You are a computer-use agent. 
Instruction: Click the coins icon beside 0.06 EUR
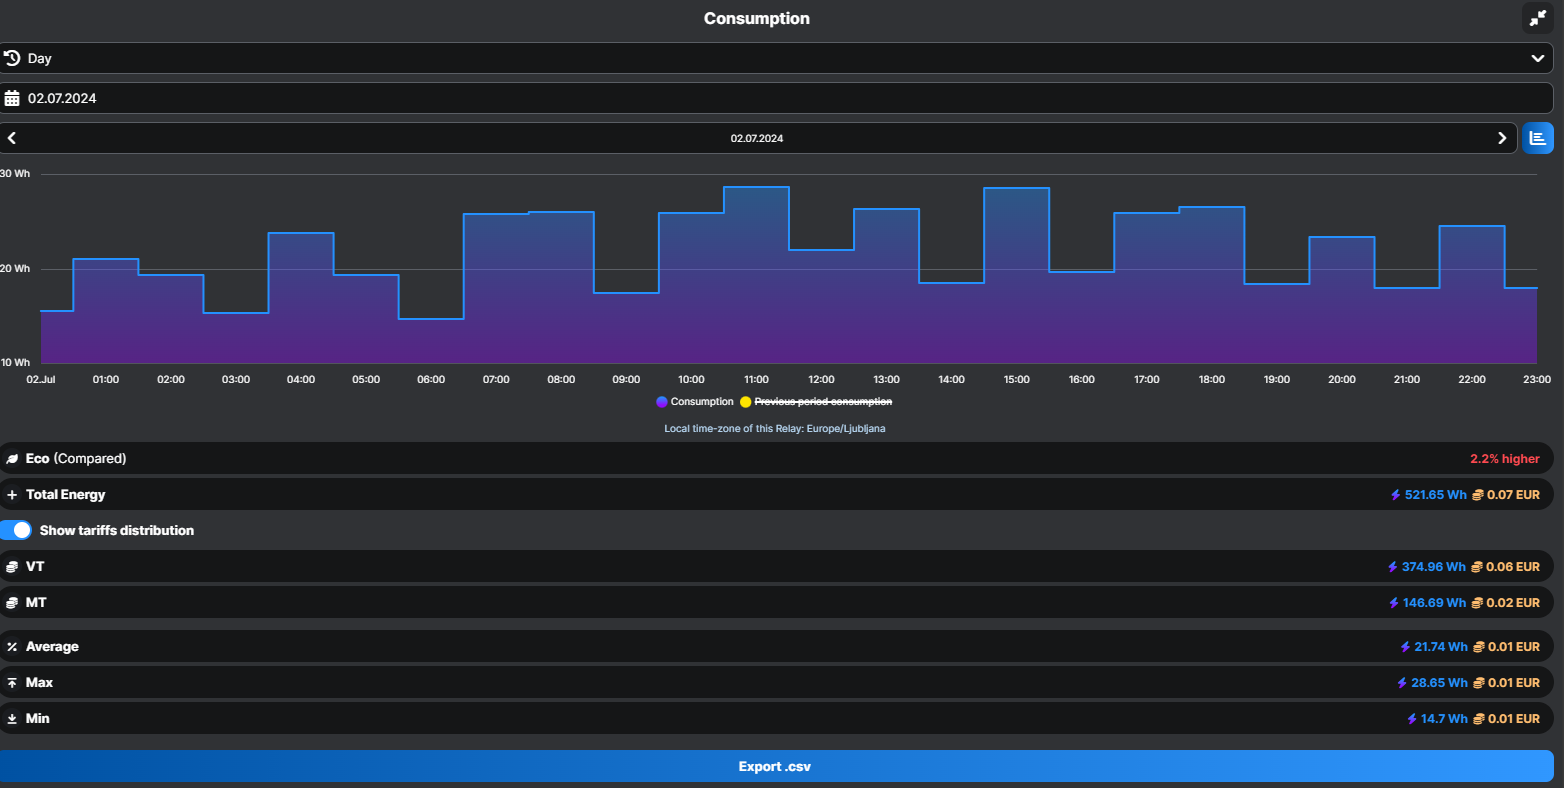pos(1477,567)
